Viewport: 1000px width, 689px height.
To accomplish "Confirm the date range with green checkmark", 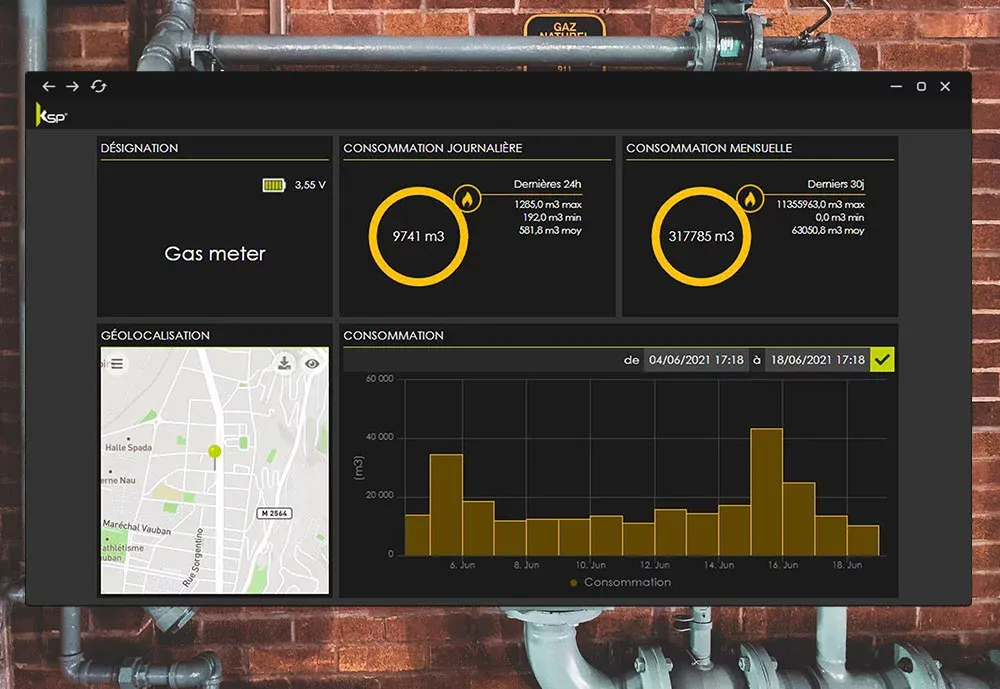I will click(x=882, y=360).
